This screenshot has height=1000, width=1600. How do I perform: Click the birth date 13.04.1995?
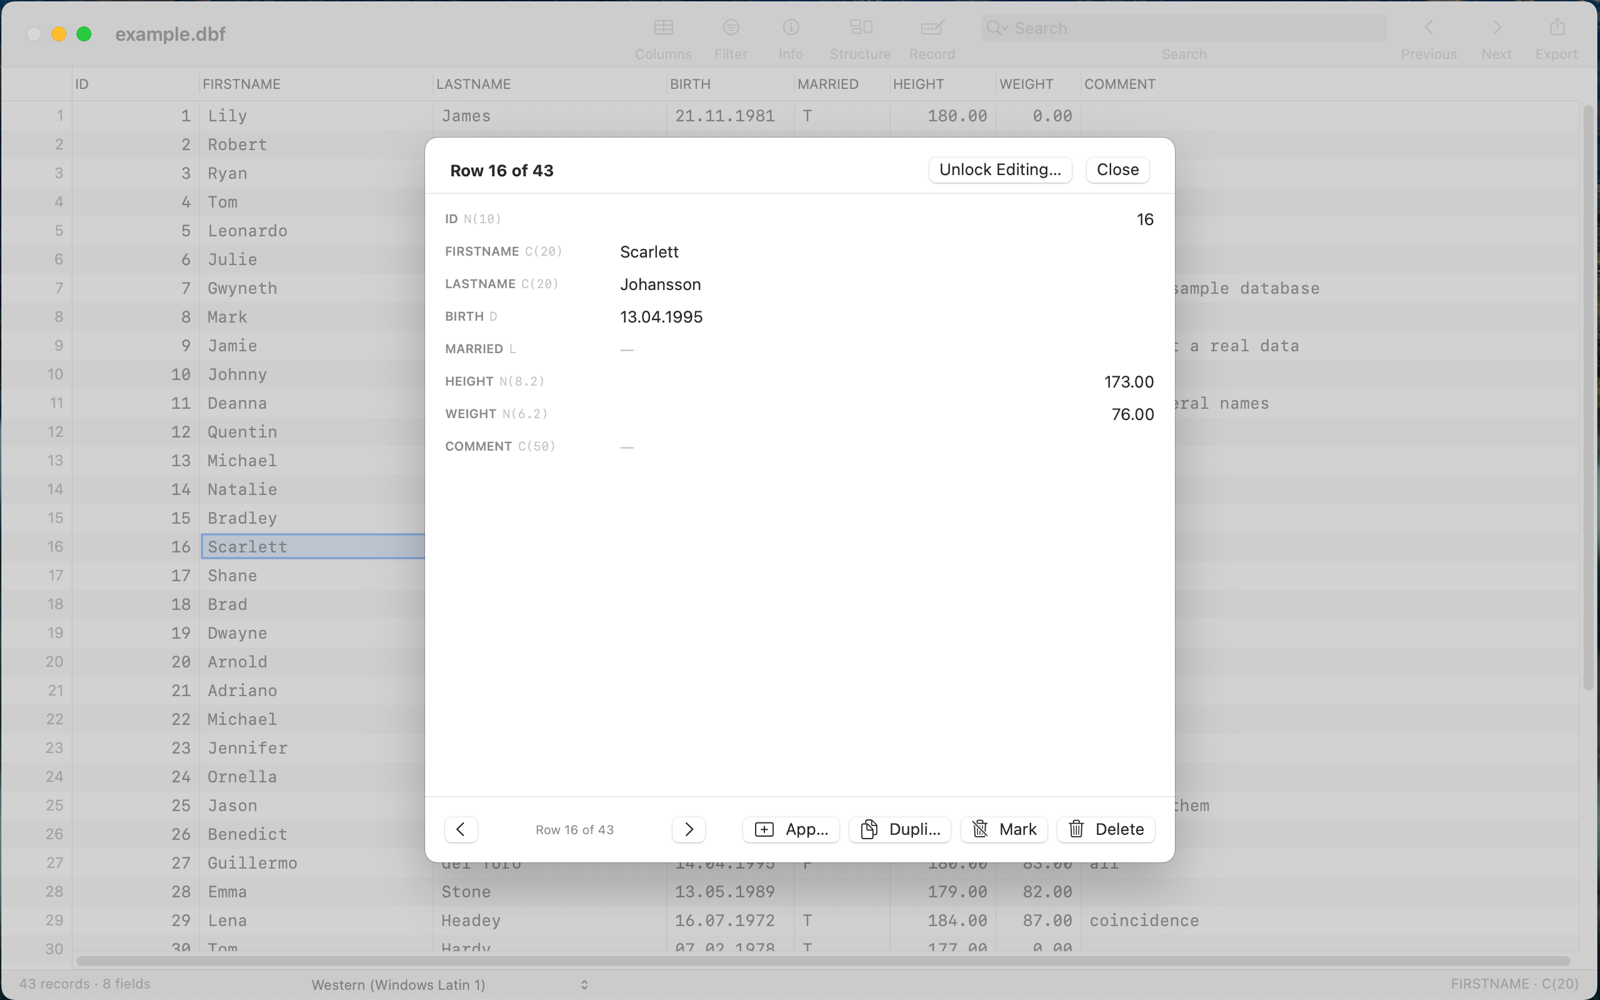[661, 317]
